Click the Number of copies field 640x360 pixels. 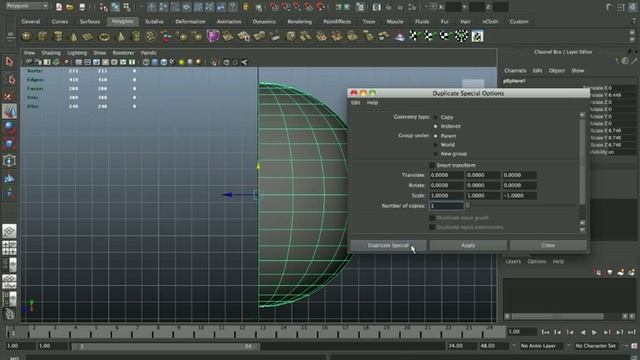(447, 206)
